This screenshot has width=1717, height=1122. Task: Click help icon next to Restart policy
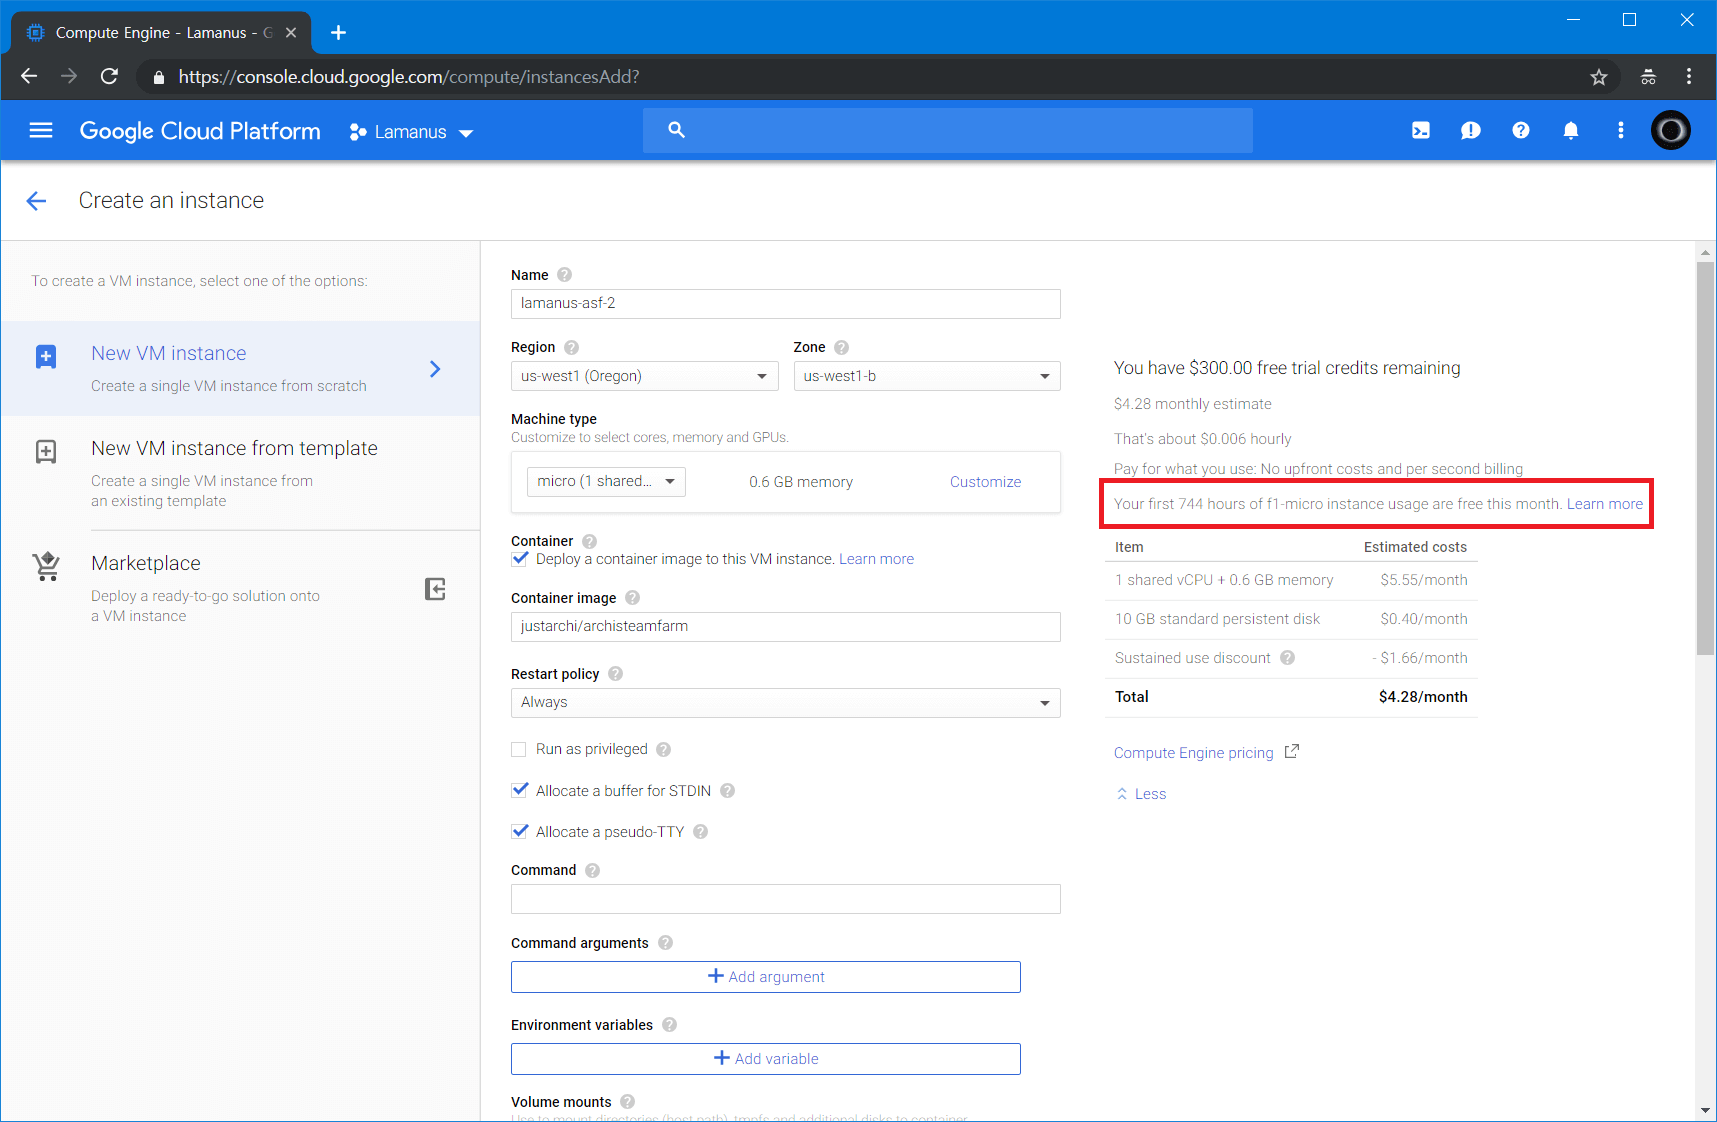click(x=616, y=674)
